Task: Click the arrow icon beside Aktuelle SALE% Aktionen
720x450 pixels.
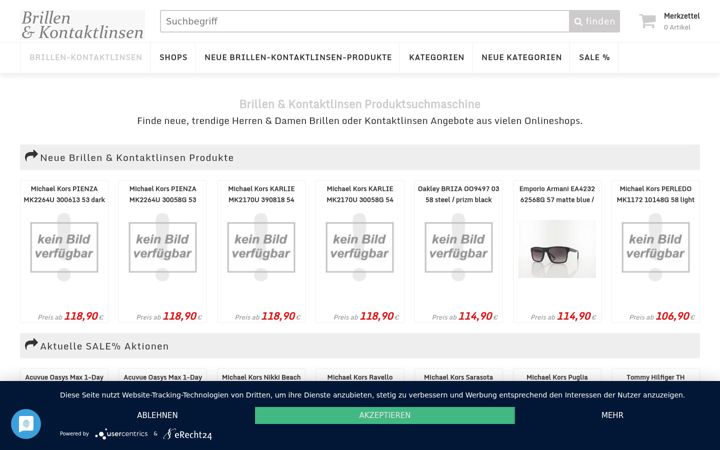Action: pos(31,344)
